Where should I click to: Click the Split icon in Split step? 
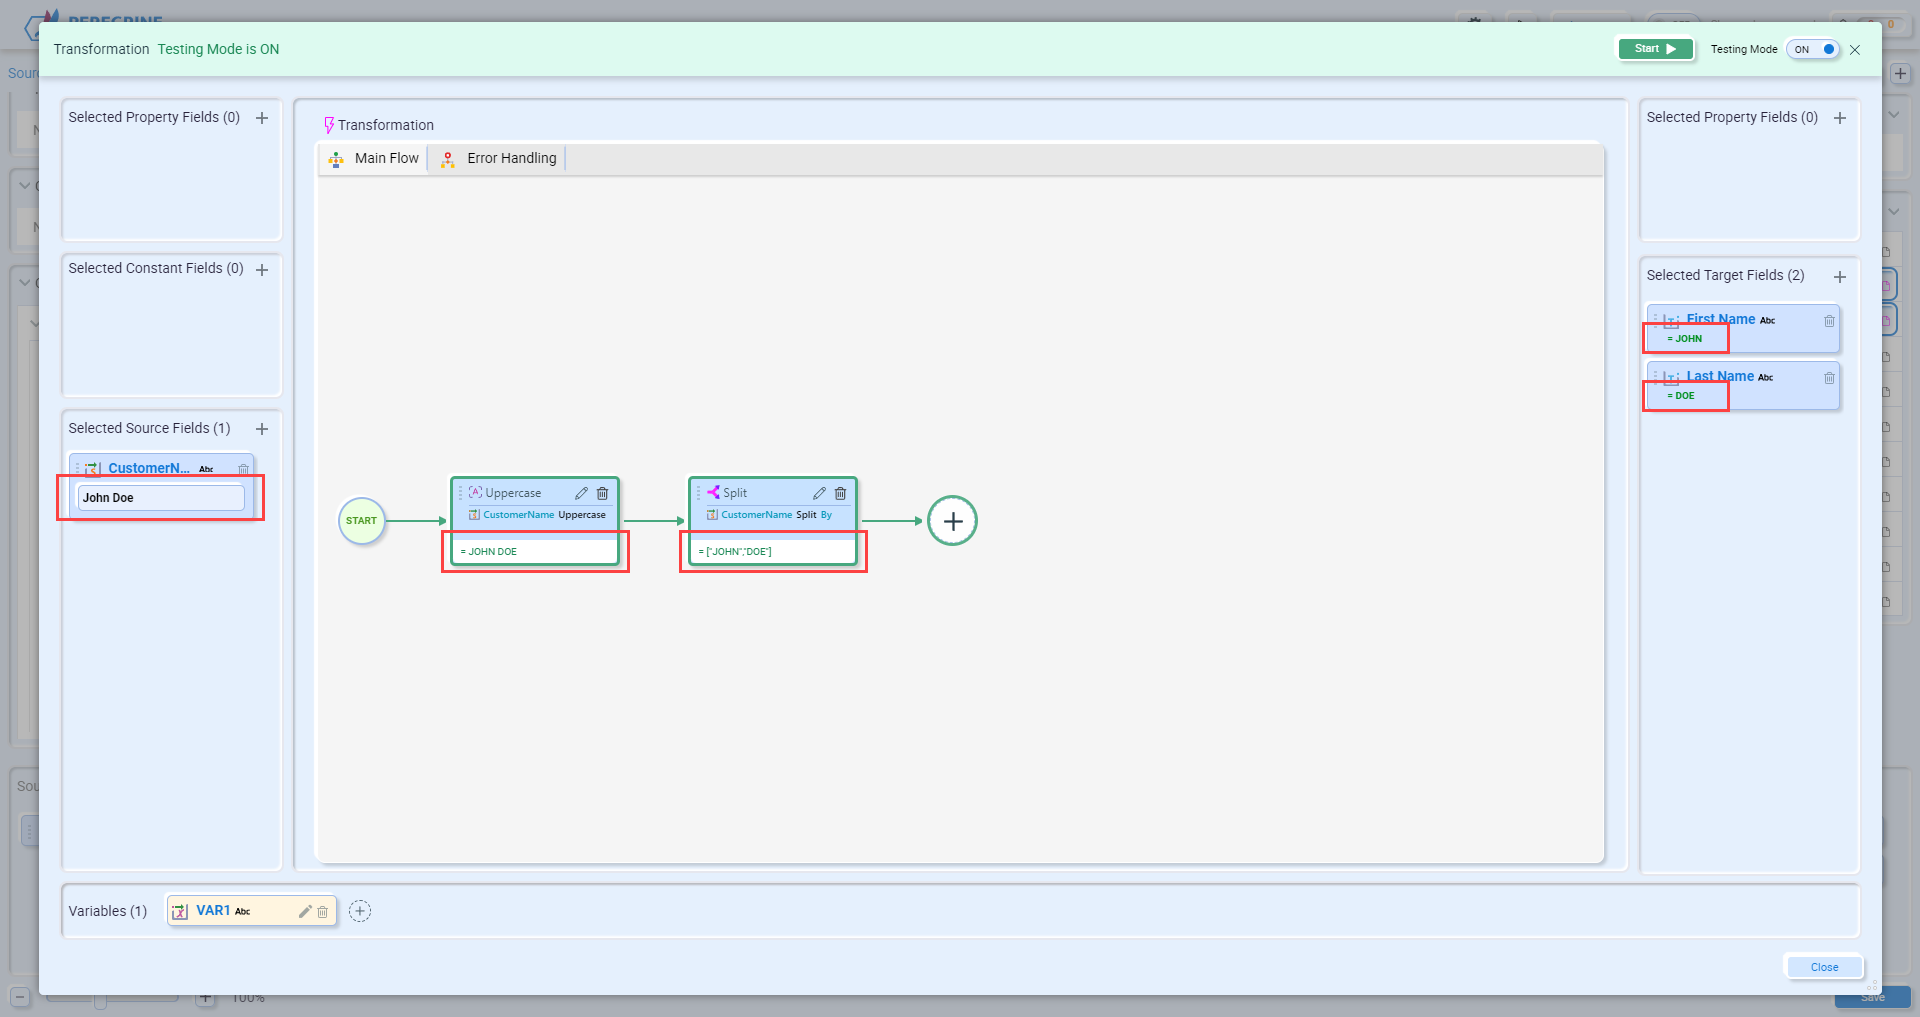[714, 492]
